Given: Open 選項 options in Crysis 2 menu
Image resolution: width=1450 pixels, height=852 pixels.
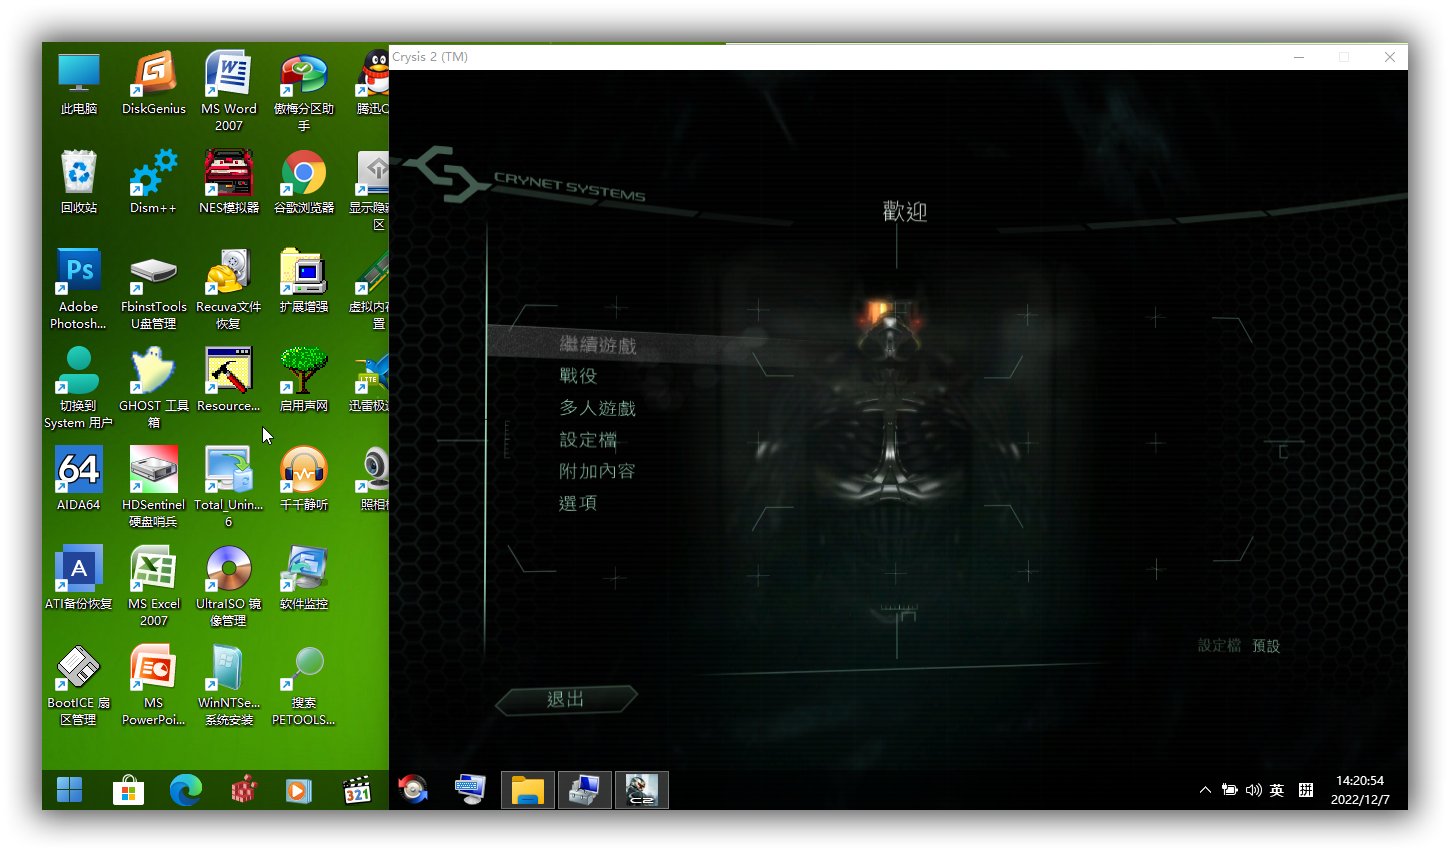Looking at the screenshot, I should point(578,503).
